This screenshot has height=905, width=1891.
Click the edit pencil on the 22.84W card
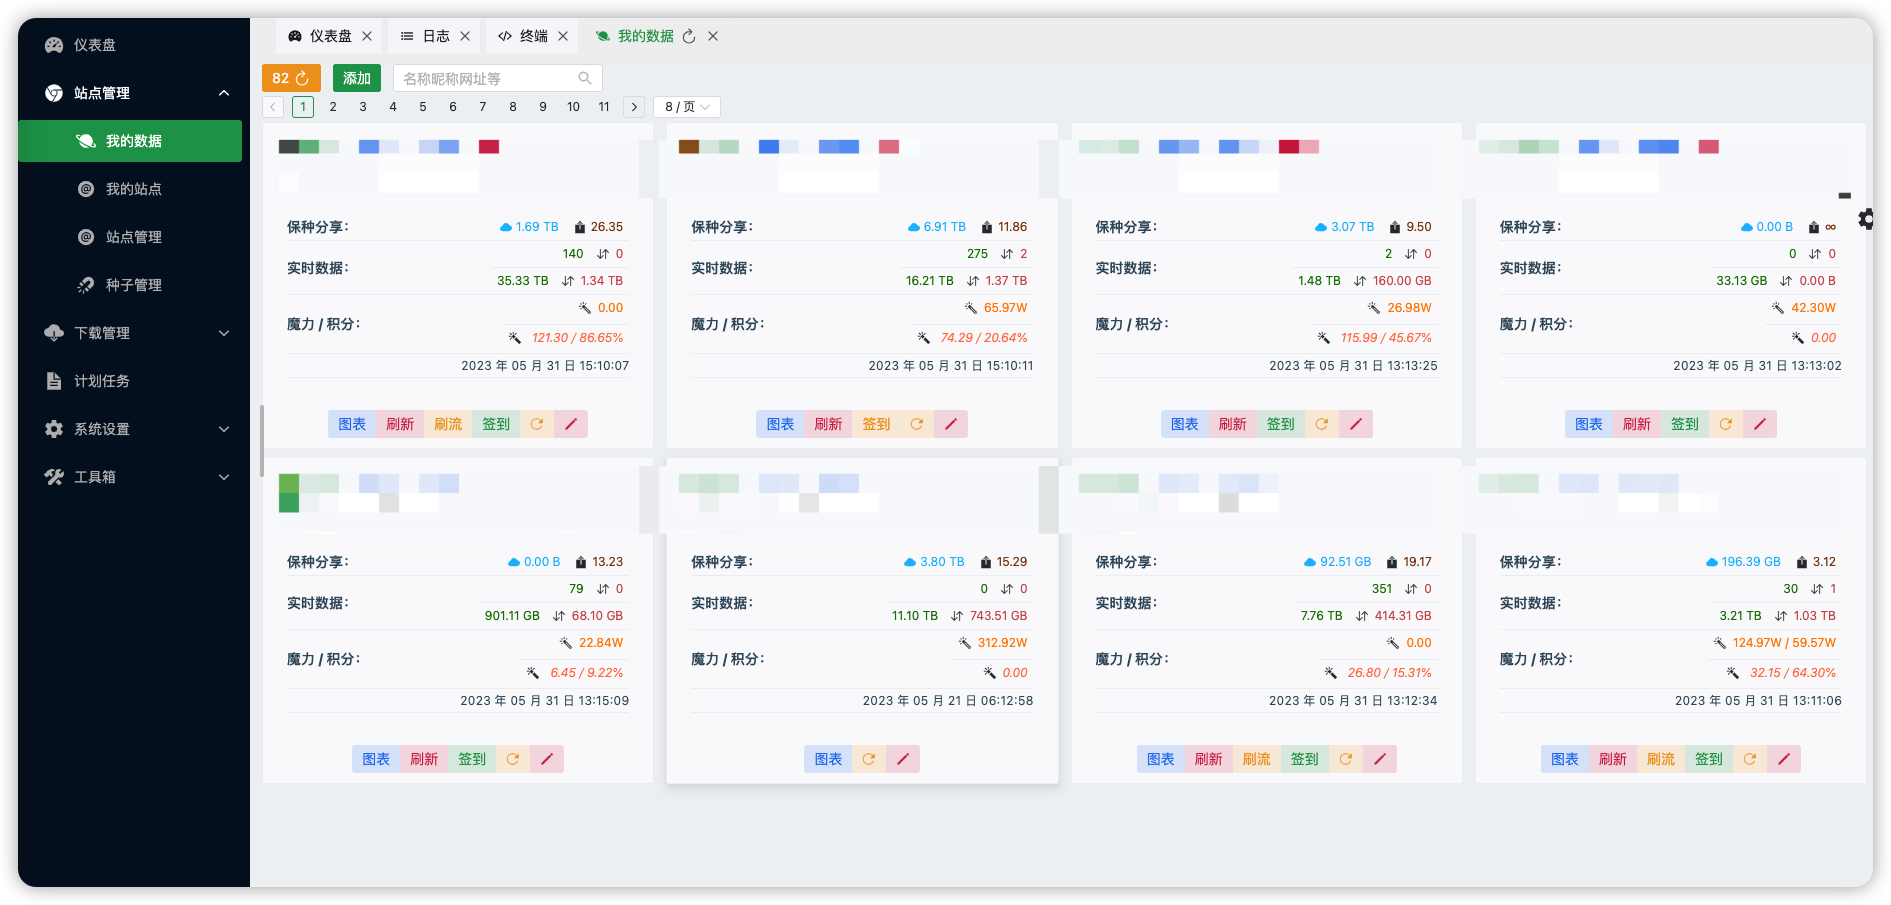[547, 759]
